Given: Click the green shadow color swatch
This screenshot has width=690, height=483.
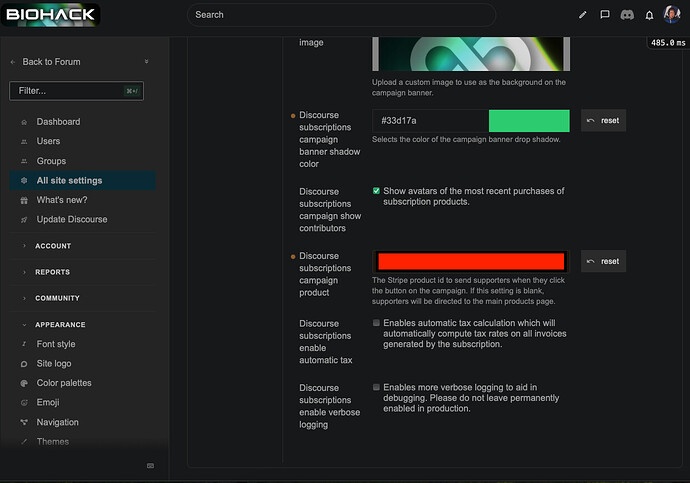Looking at the screenshot, I should 529,121.
